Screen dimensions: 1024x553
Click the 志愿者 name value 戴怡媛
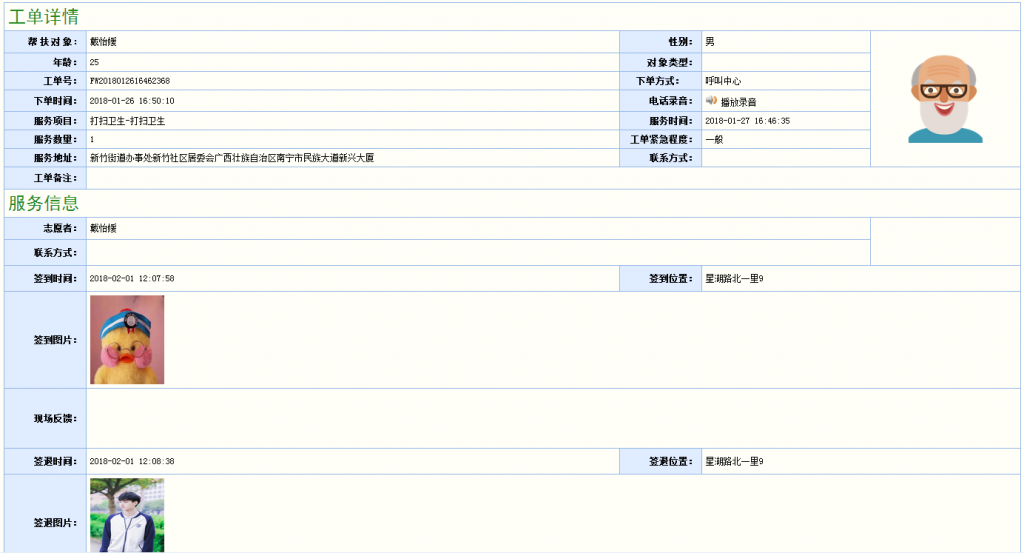click(104, 229)
